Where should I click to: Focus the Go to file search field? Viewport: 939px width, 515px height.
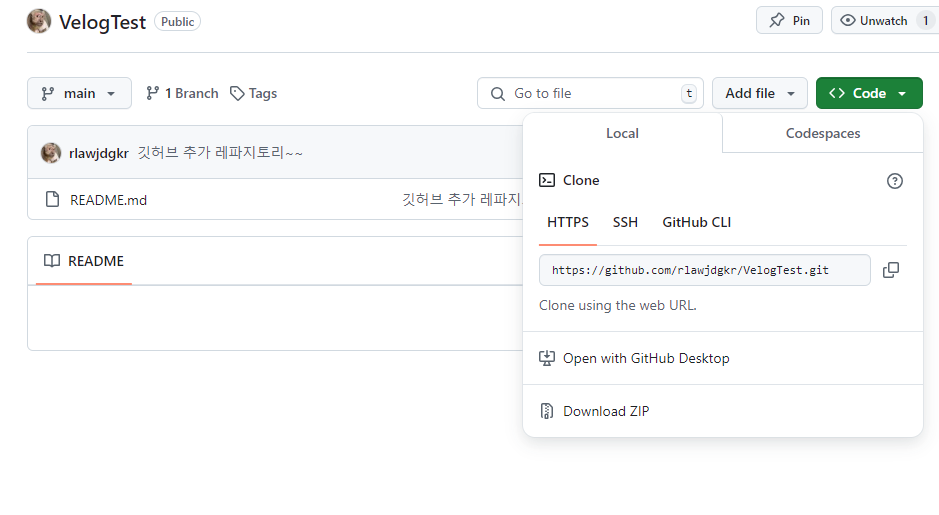590,93
